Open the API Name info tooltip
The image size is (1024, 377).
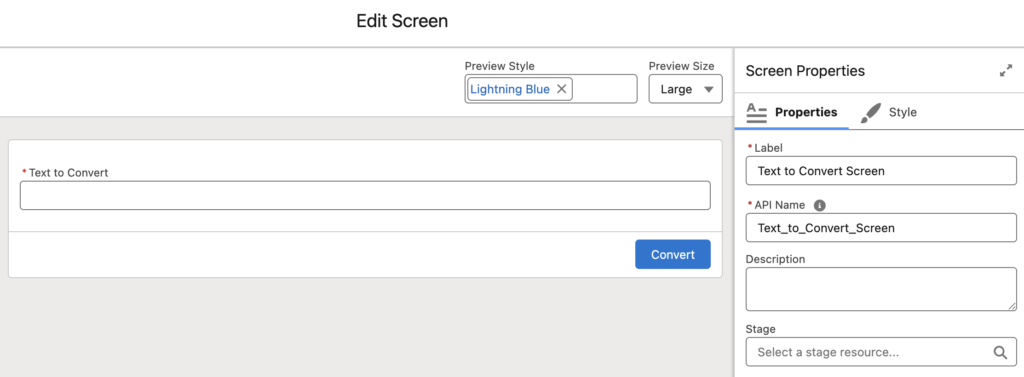(820, 205)
